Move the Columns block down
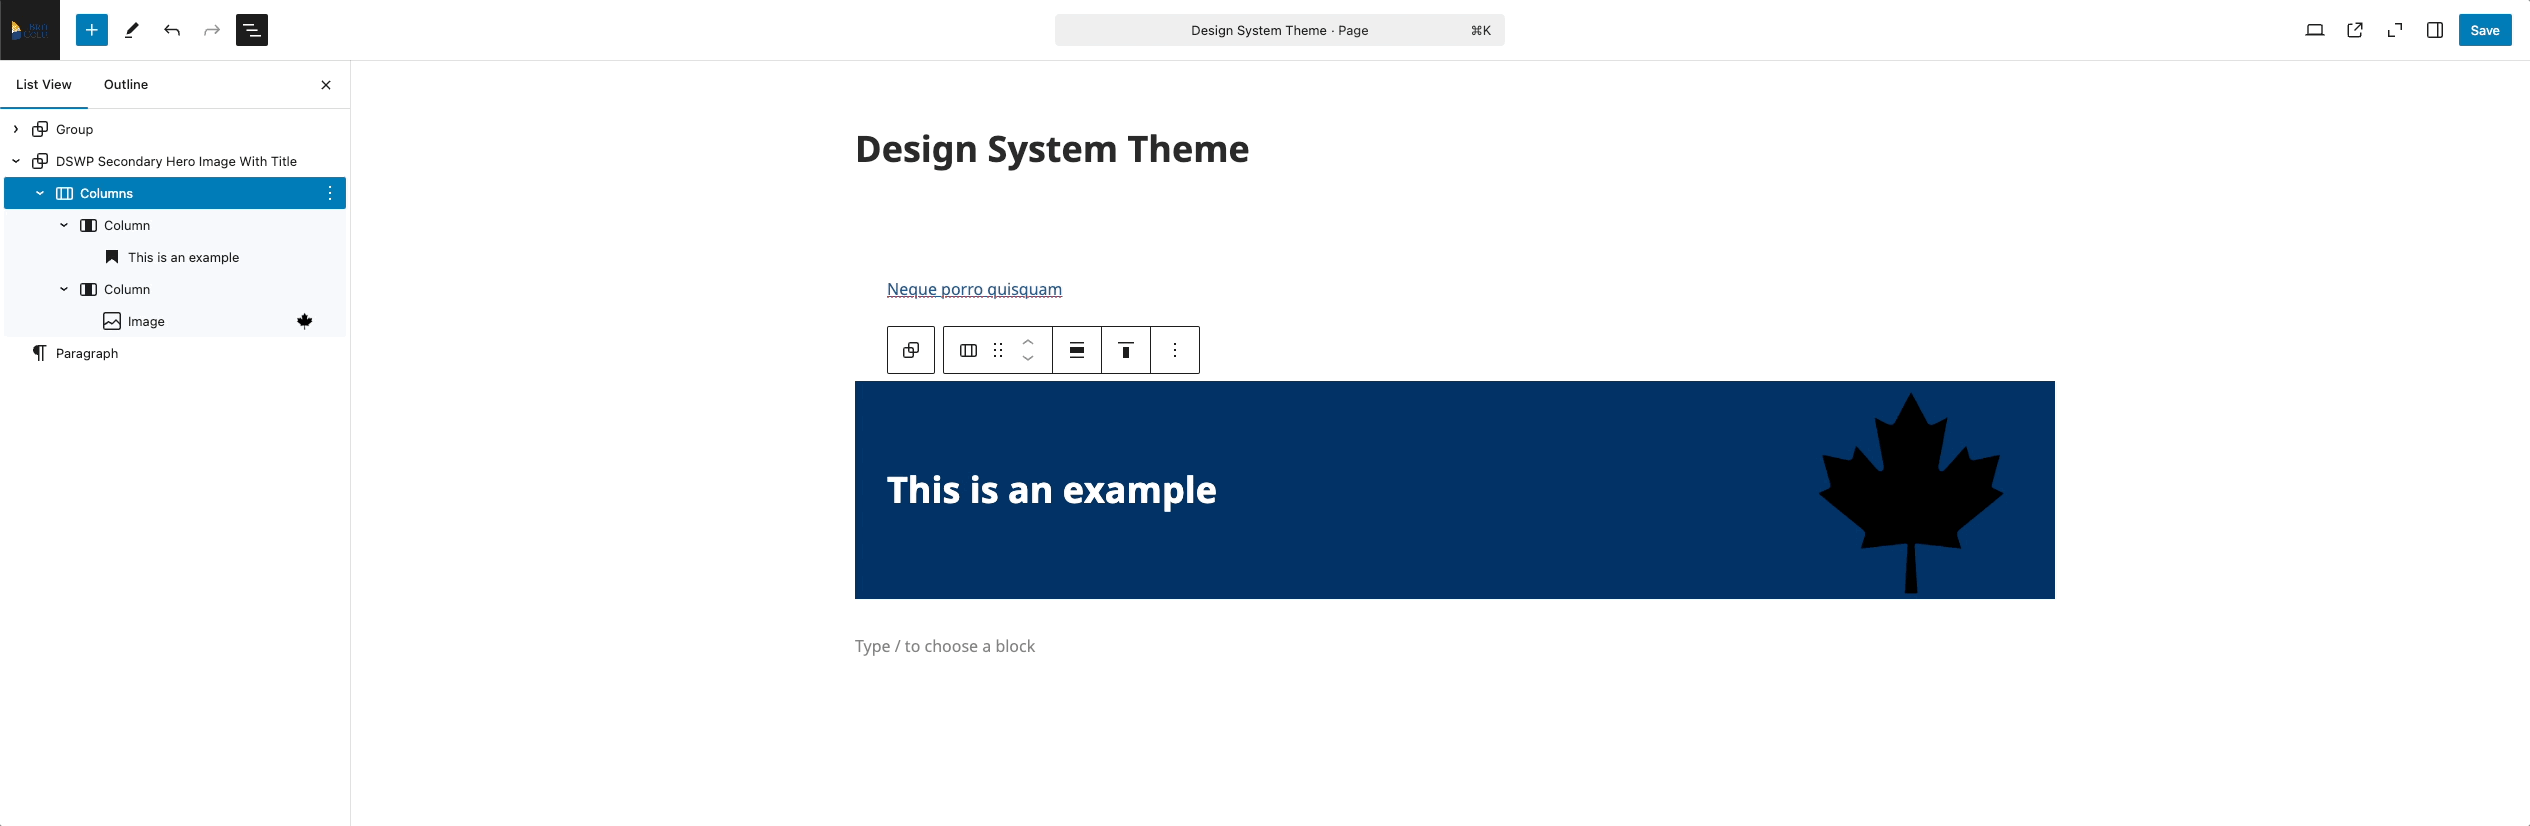The width and height of the screenshot is (2530, 826). click(1028, 358)
